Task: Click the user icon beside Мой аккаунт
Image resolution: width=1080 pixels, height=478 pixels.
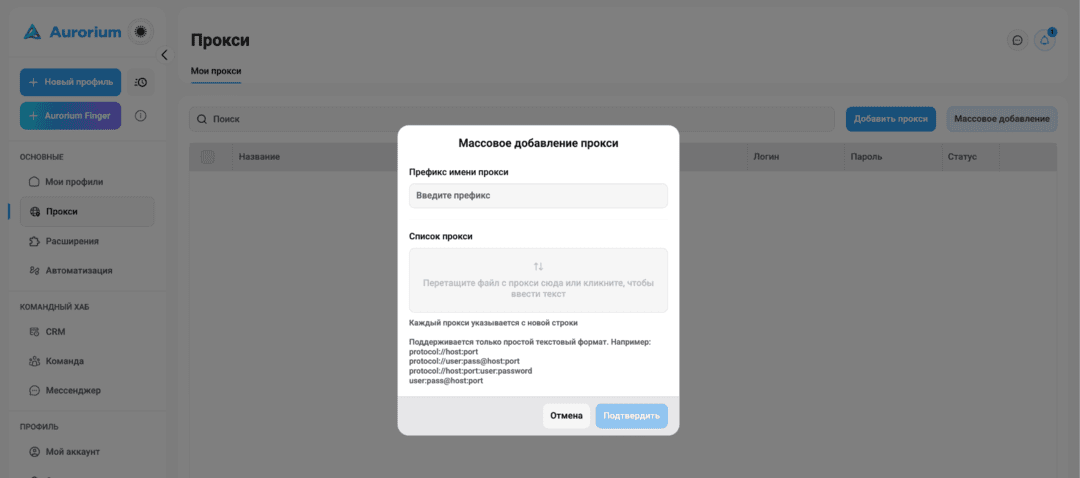Action: pyautogui.click(x=34, y=452)
